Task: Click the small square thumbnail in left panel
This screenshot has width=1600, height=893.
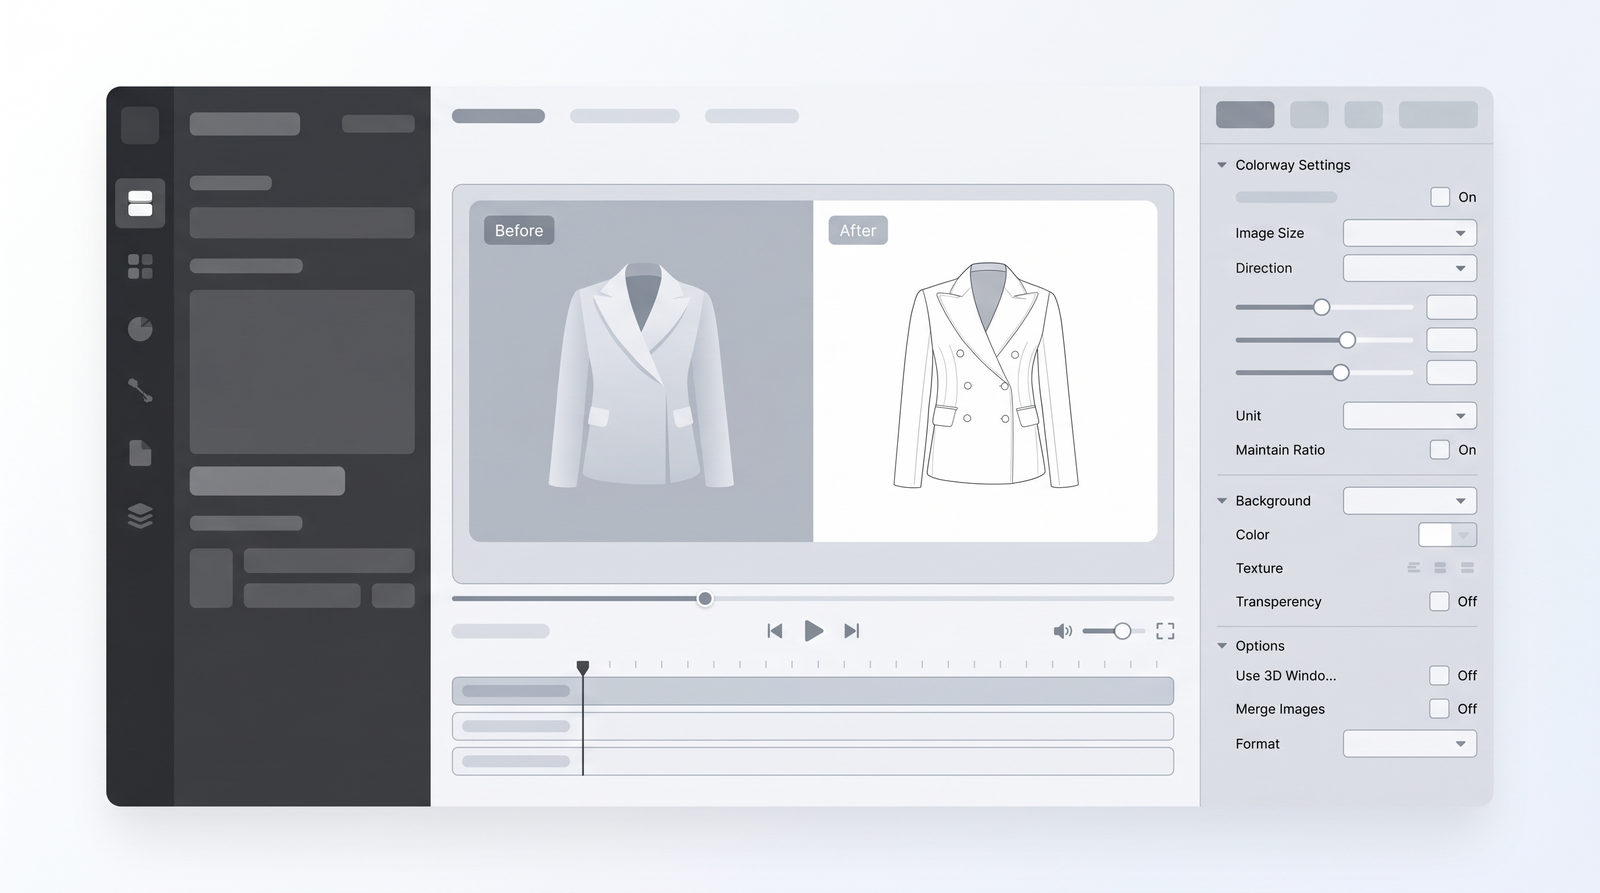Action: (x=211, y=578)
